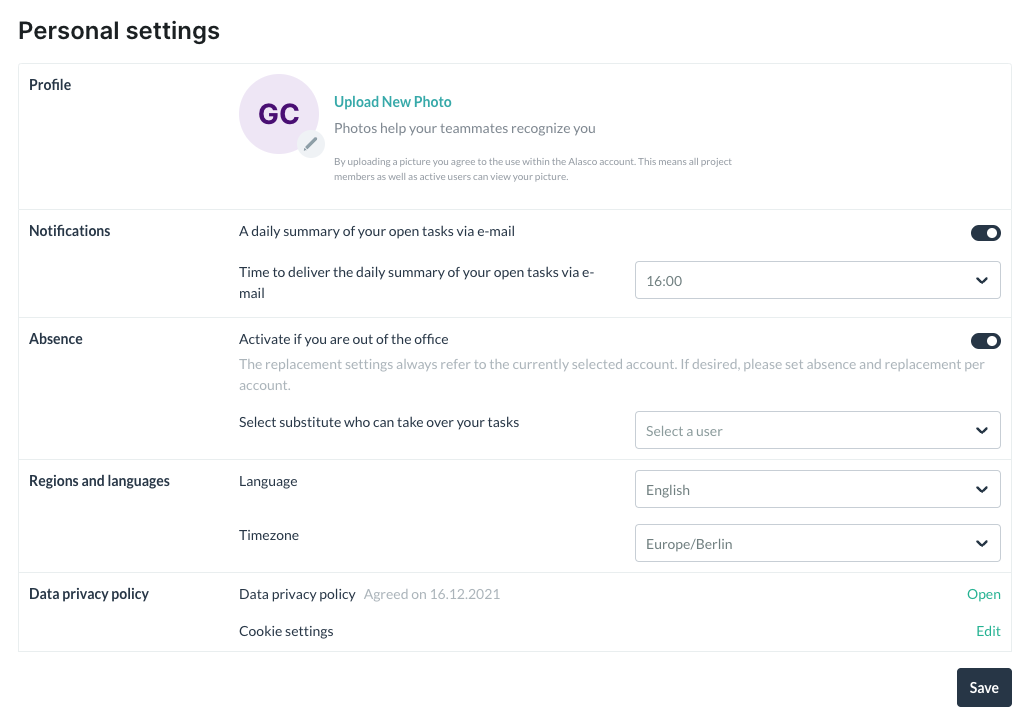1028x723 pixels.
Task: Click the chevron on the substitute selector
Action: pos(982,431)
